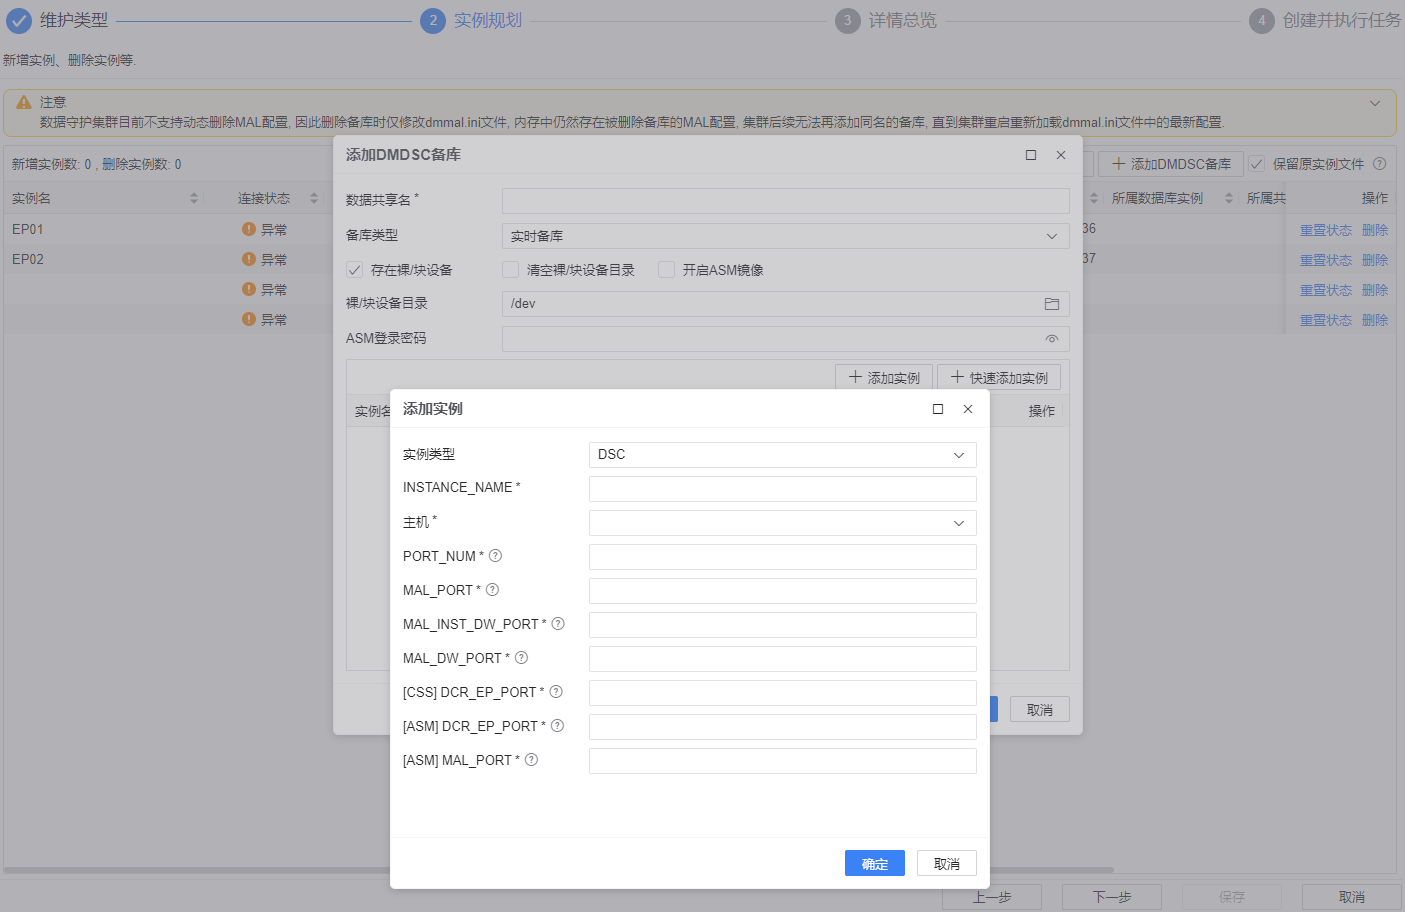
Task: Click help icon beside [CSS] DCR_EP_PORT
Action: 556,692
